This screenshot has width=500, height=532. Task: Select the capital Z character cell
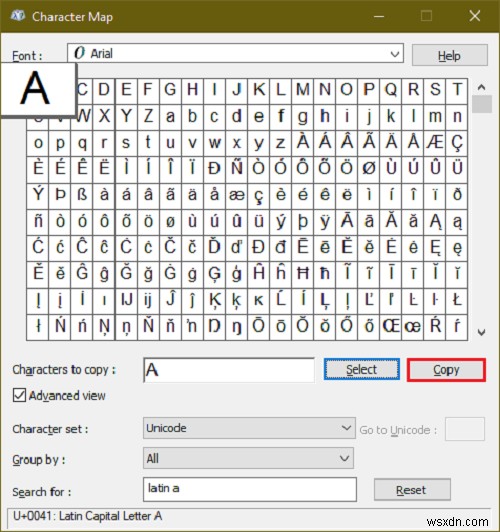(x=148, y=116)
